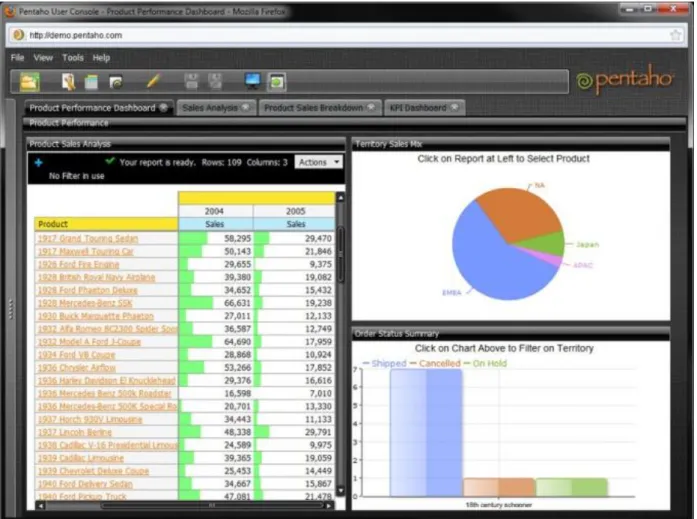Click the bookmark star in address bar
This screenshot has width=697, height=519.
(x=676, y=35)
